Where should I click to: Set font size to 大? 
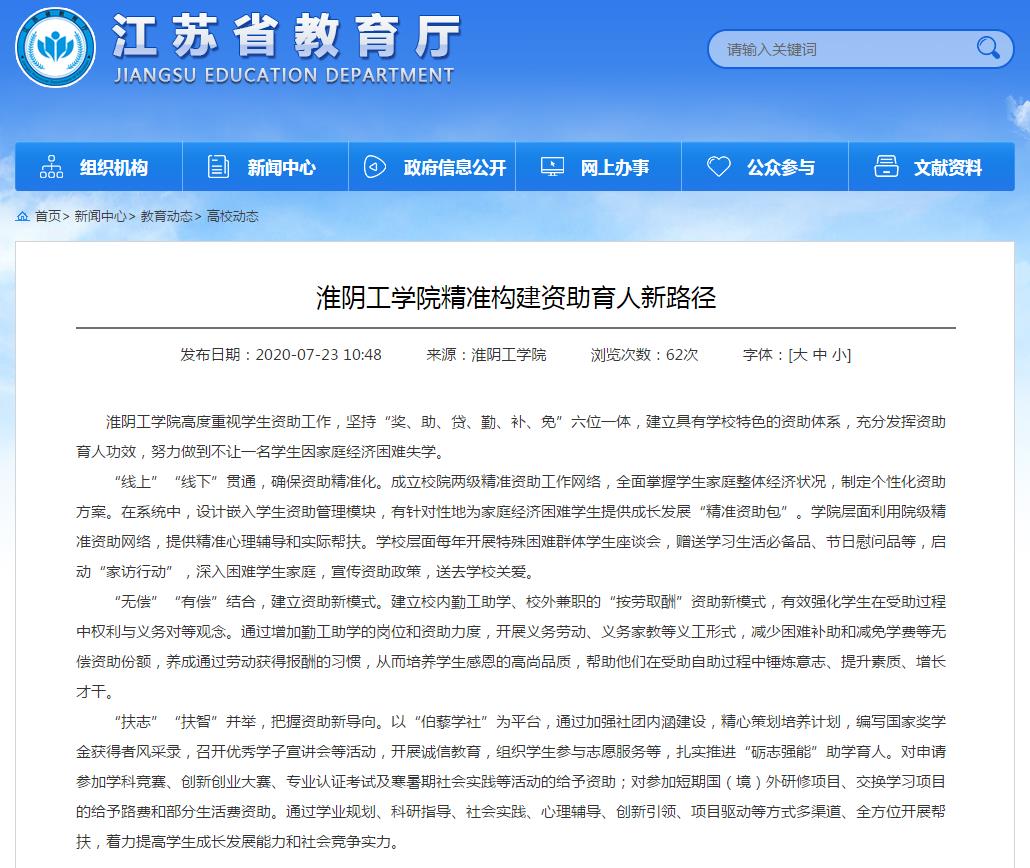pyautogui.click(x=800, y=355)
